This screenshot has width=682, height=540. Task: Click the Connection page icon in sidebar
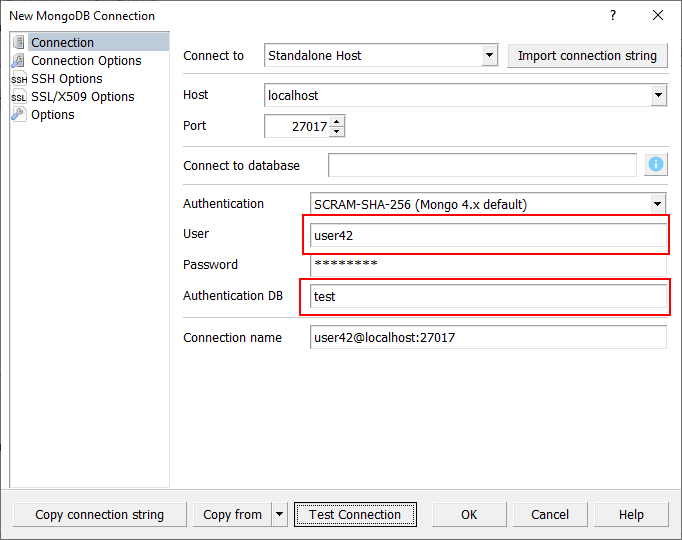(19, 42)
